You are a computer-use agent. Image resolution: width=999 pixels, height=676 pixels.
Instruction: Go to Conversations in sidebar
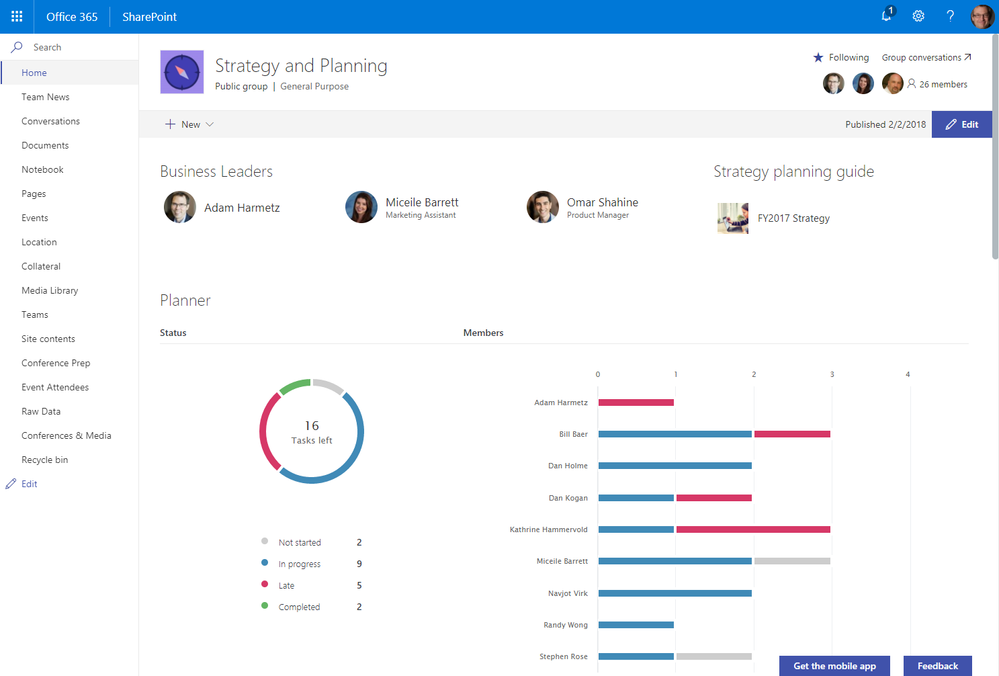coord(50,121)
